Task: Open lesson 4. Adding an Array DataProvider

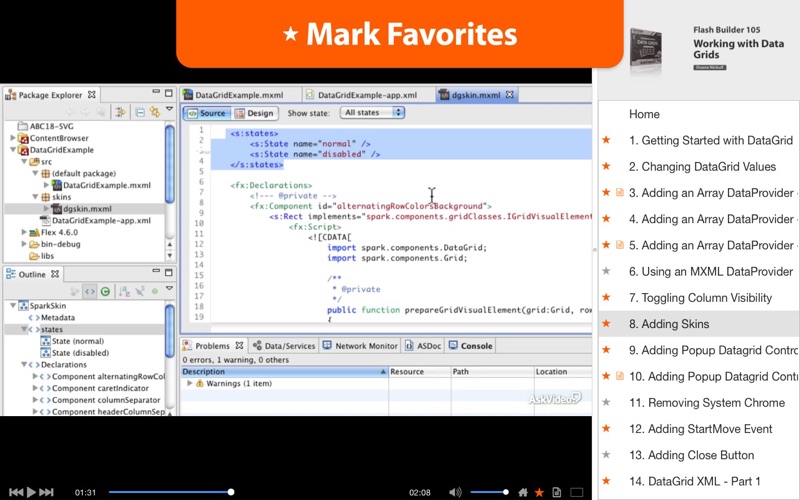Action: [x=711, y=219]
